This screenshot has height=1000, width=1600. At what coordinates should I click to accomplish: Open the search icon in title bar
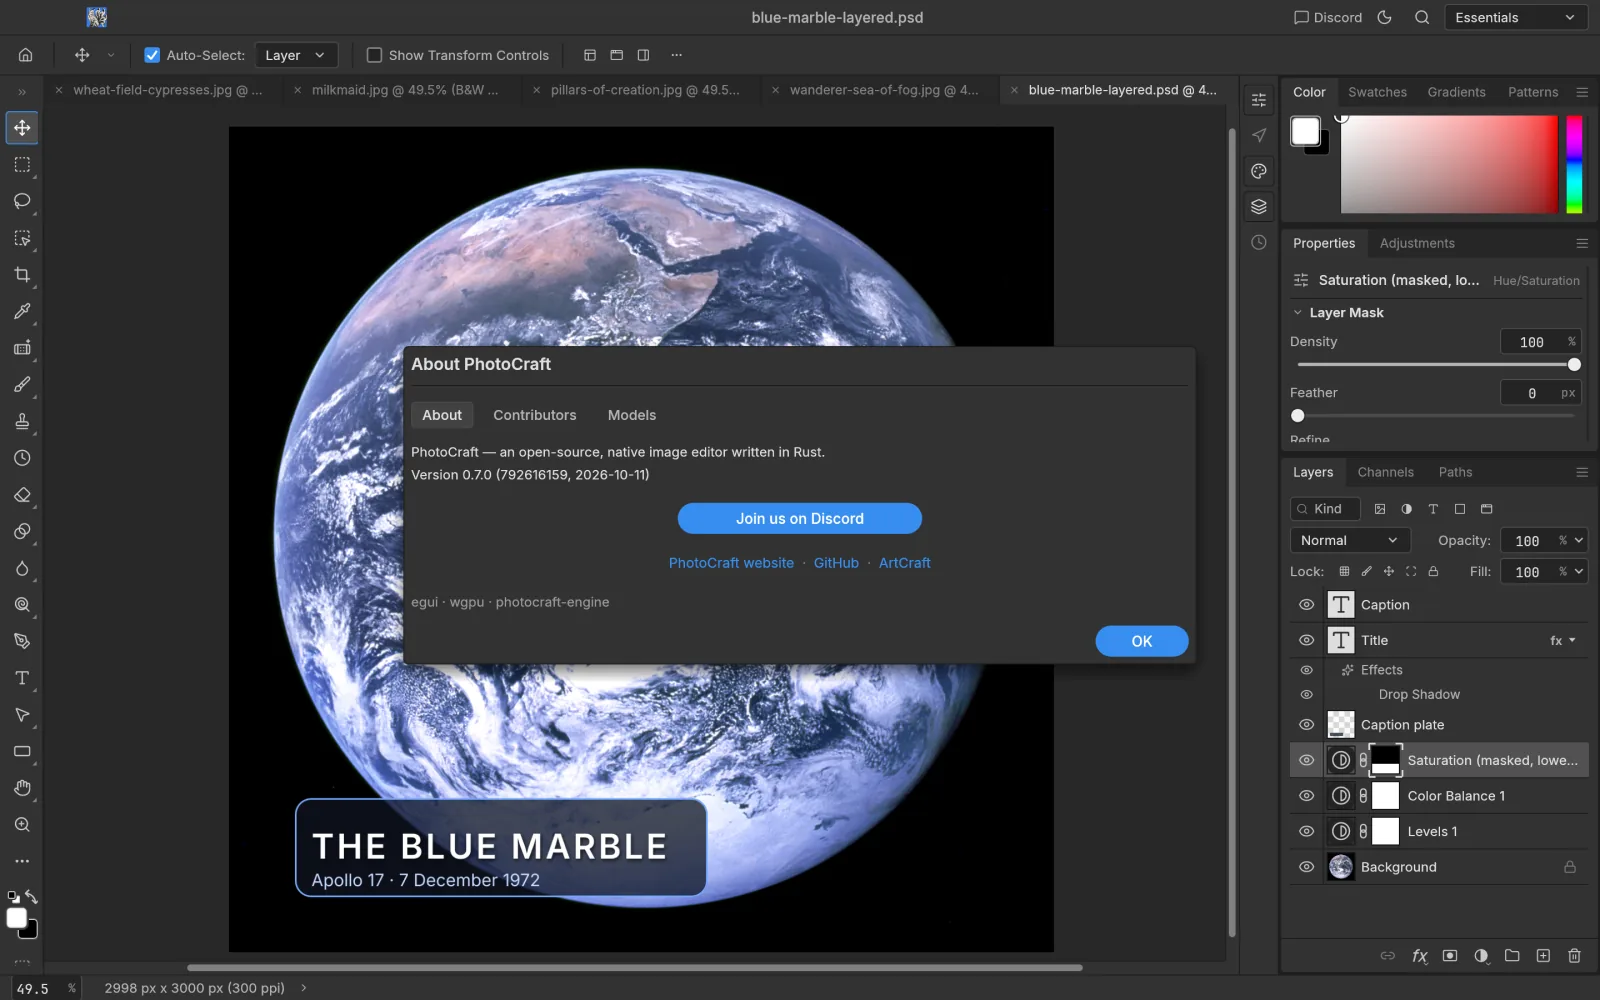1421,17
